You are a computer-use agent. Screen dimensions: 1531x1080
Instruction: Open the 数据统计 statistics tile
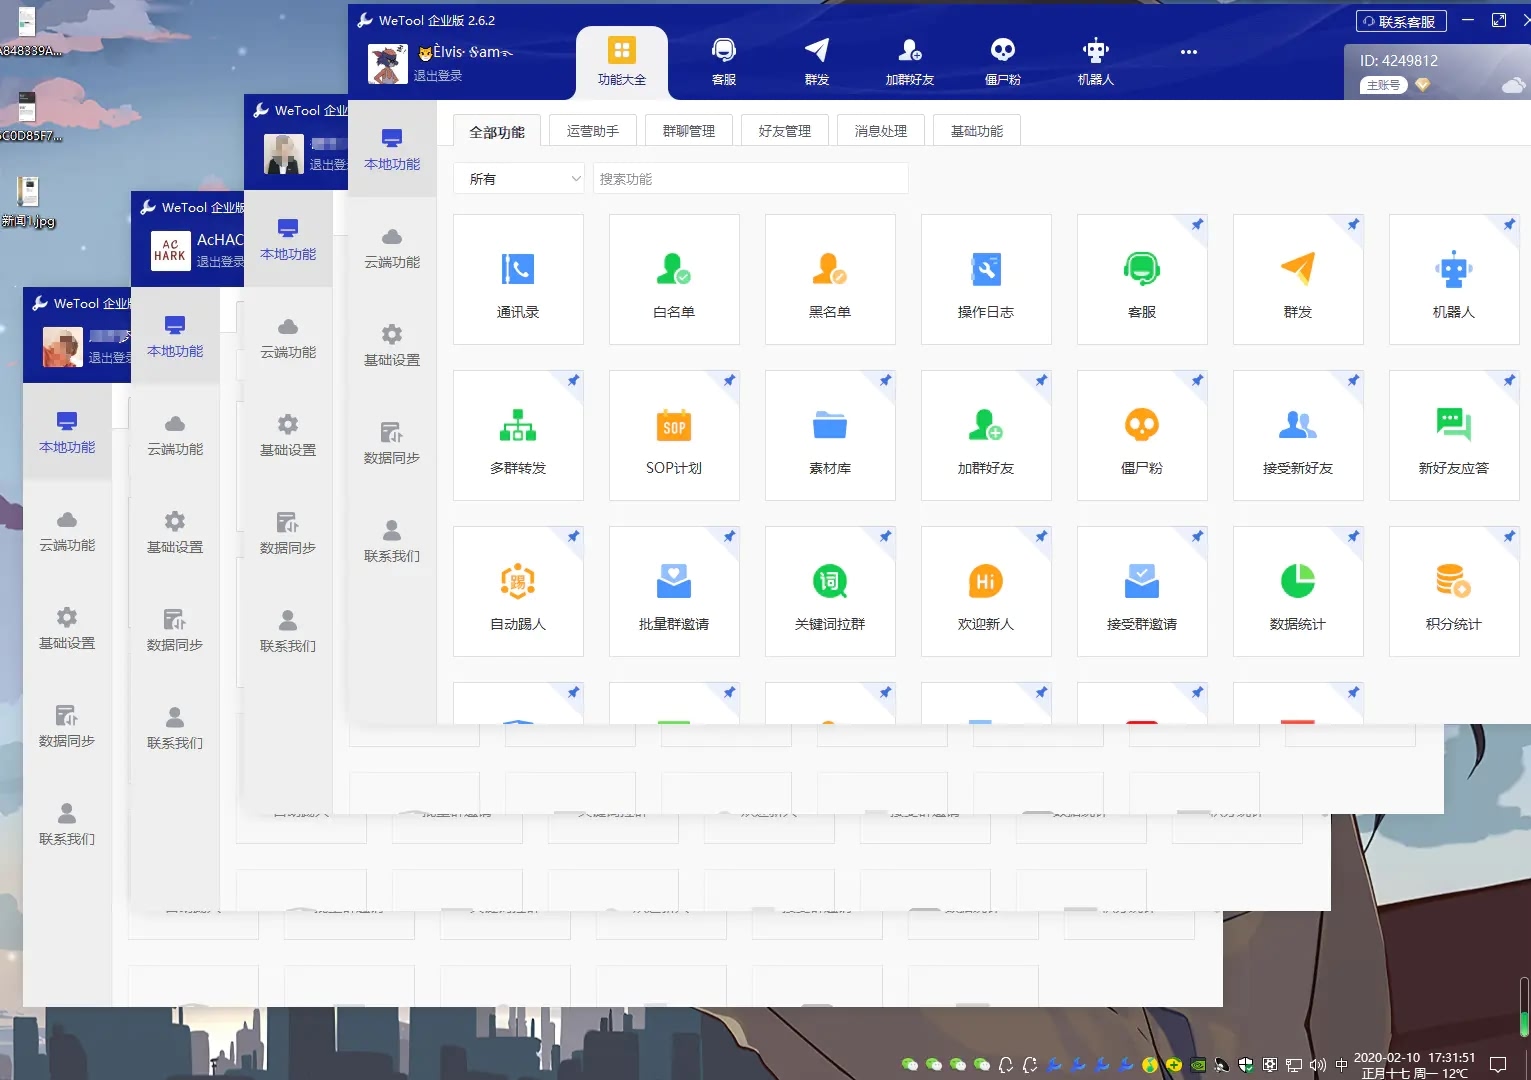1298,591
